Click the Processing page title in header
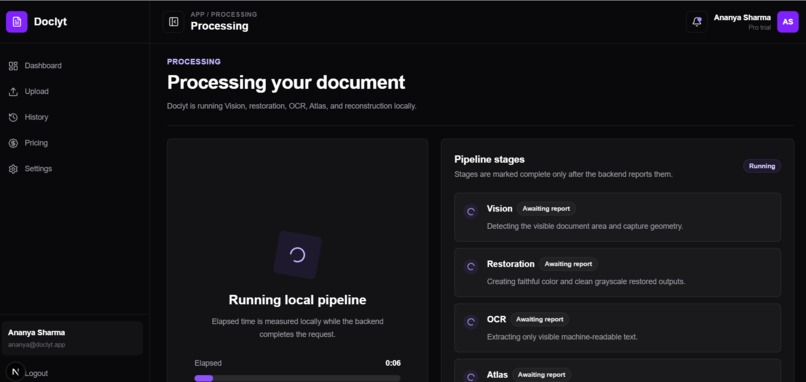The image size is (806, 382). [219, 26]
